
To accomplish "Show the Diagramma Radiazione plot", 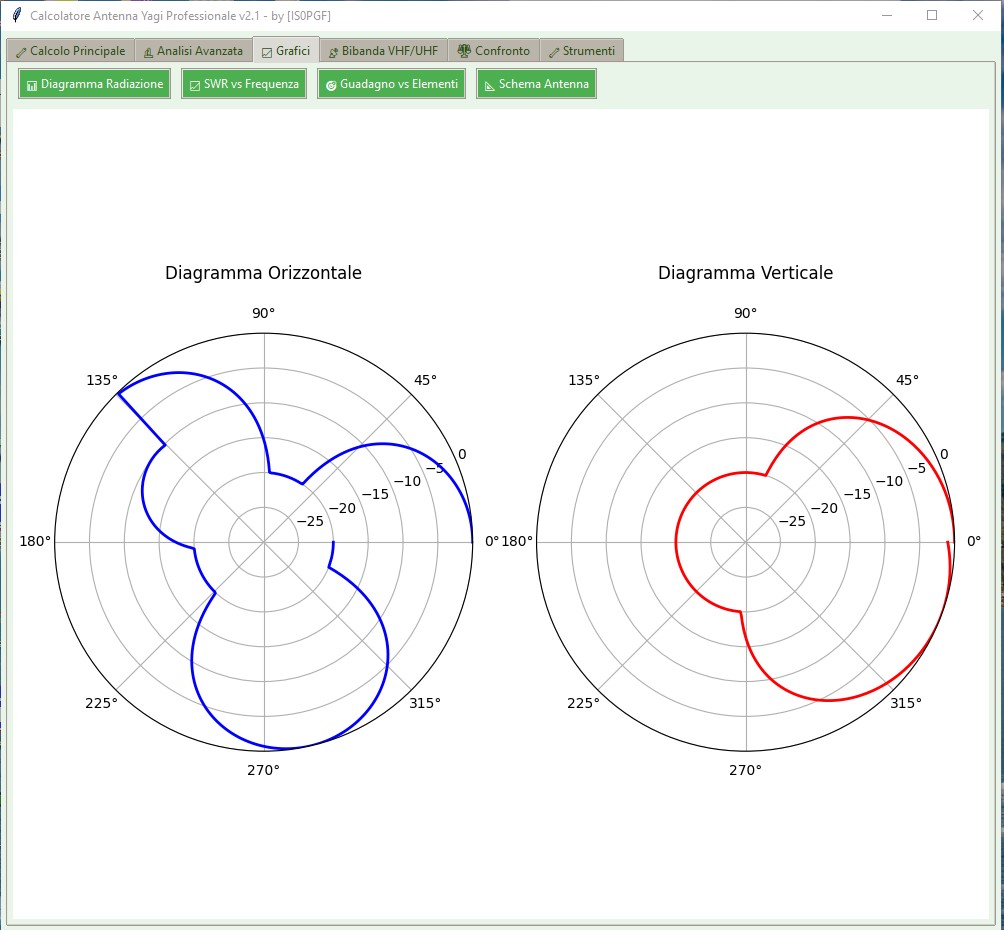I will point(95,84).
